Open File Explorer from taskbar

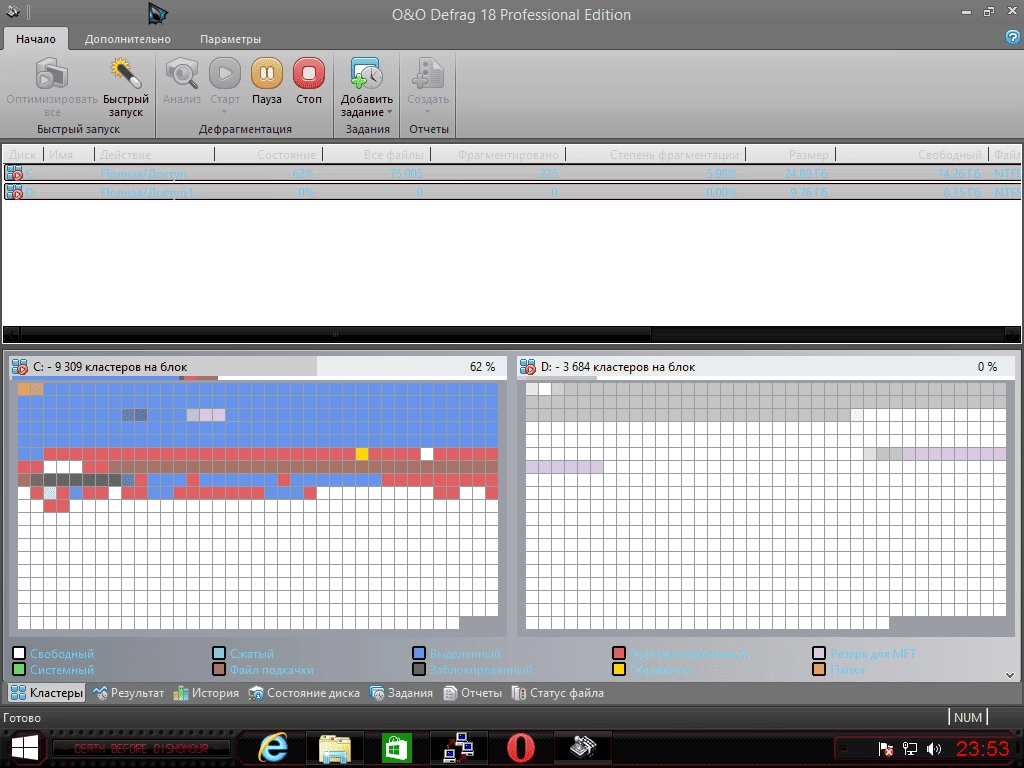(x=334, y=748)
